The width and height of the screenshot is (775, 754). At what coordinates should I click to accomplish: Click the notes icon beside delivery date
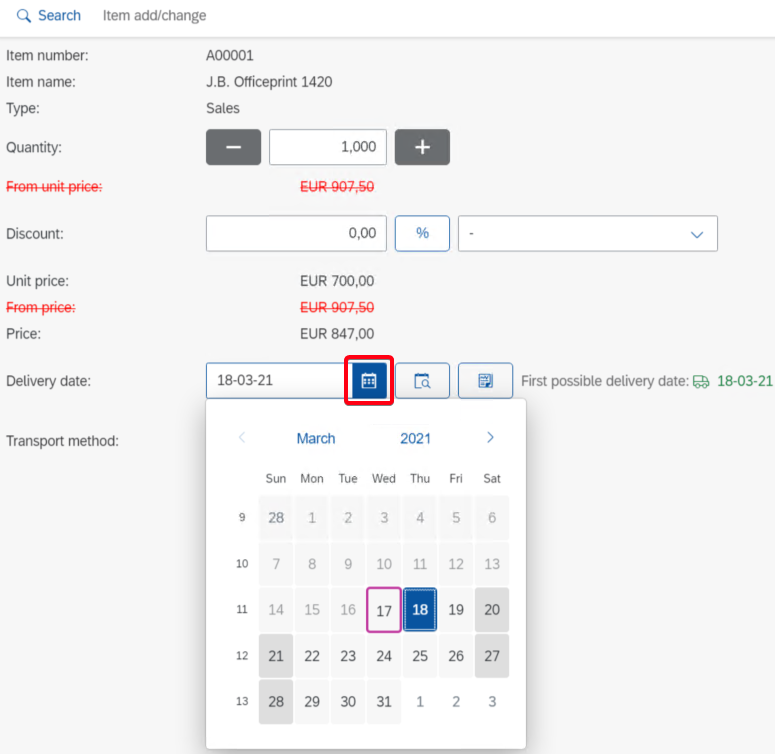485,381
